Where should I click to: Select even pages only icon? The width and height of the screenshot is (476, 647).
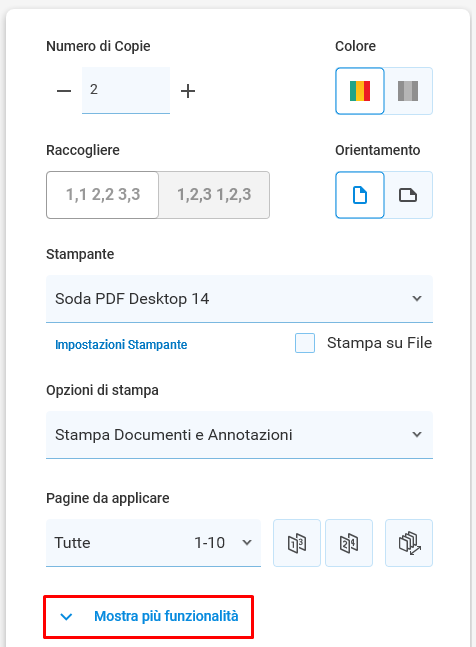pos(349,543)
